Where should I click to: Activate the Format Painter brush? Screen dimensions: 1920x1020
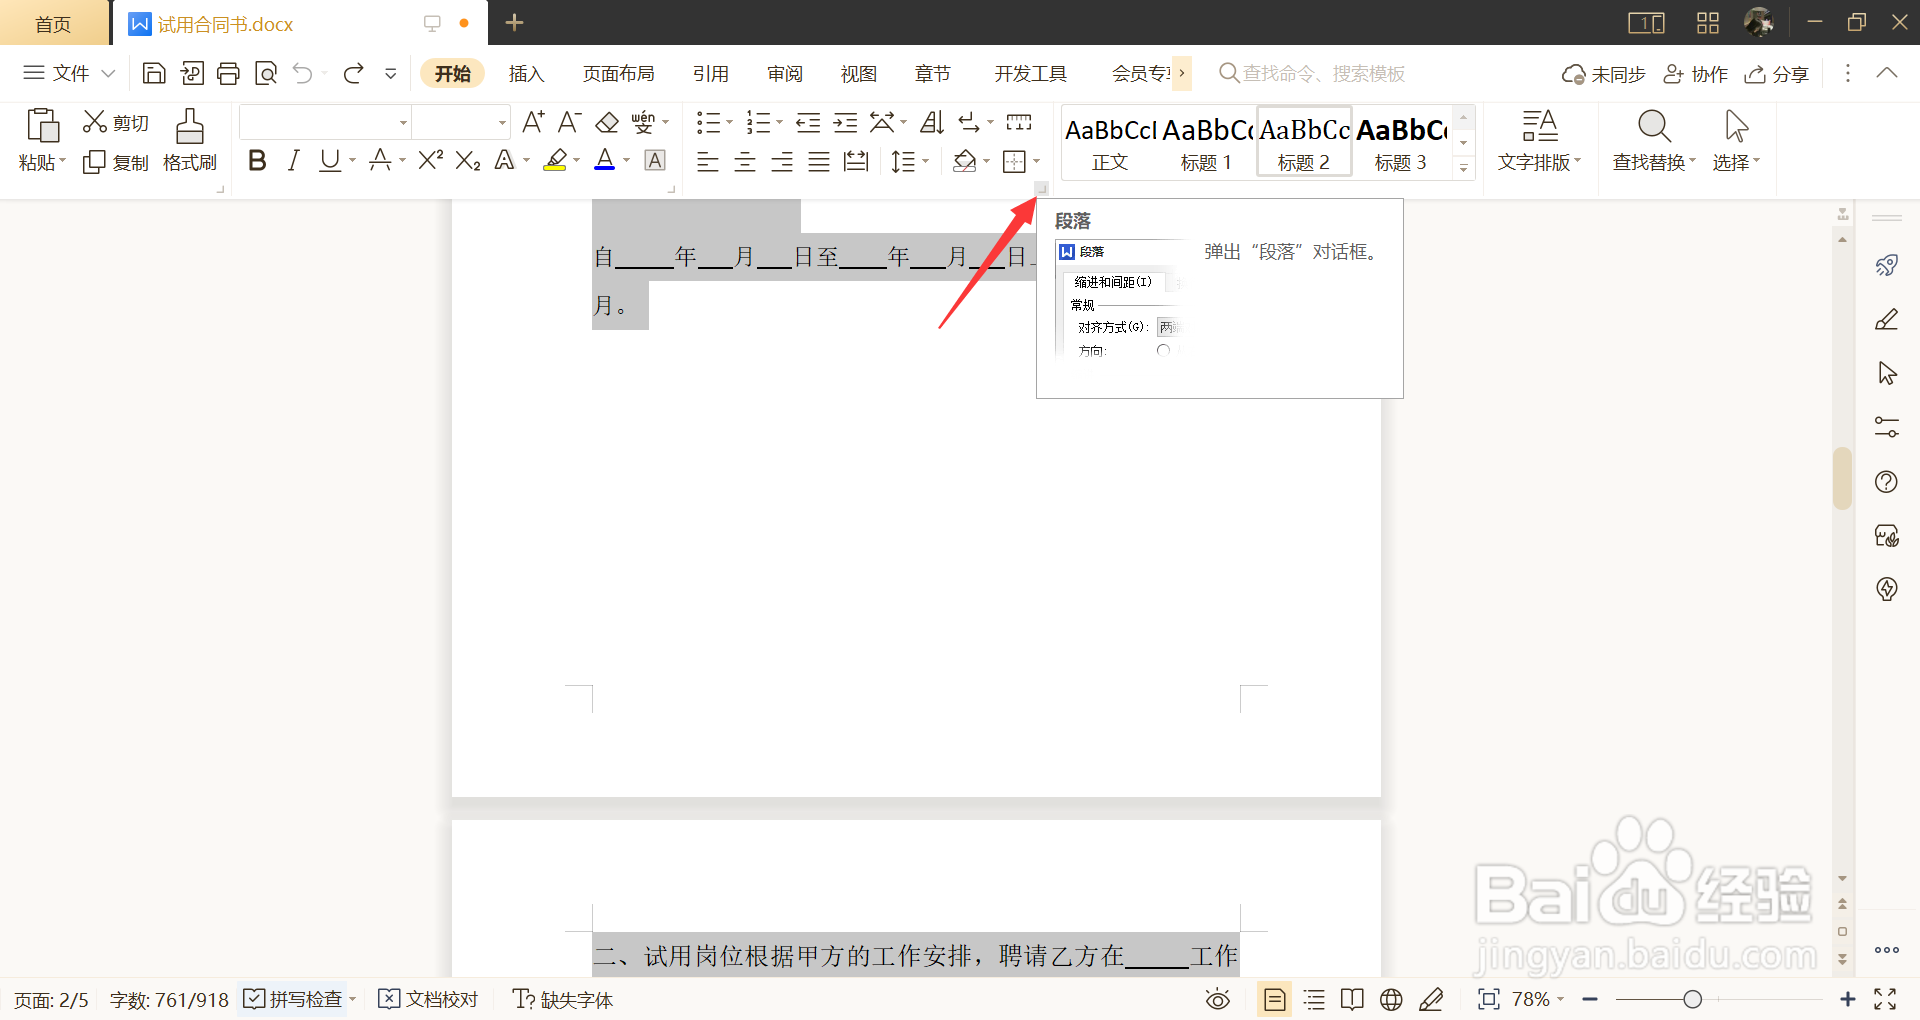click(189, 140)
